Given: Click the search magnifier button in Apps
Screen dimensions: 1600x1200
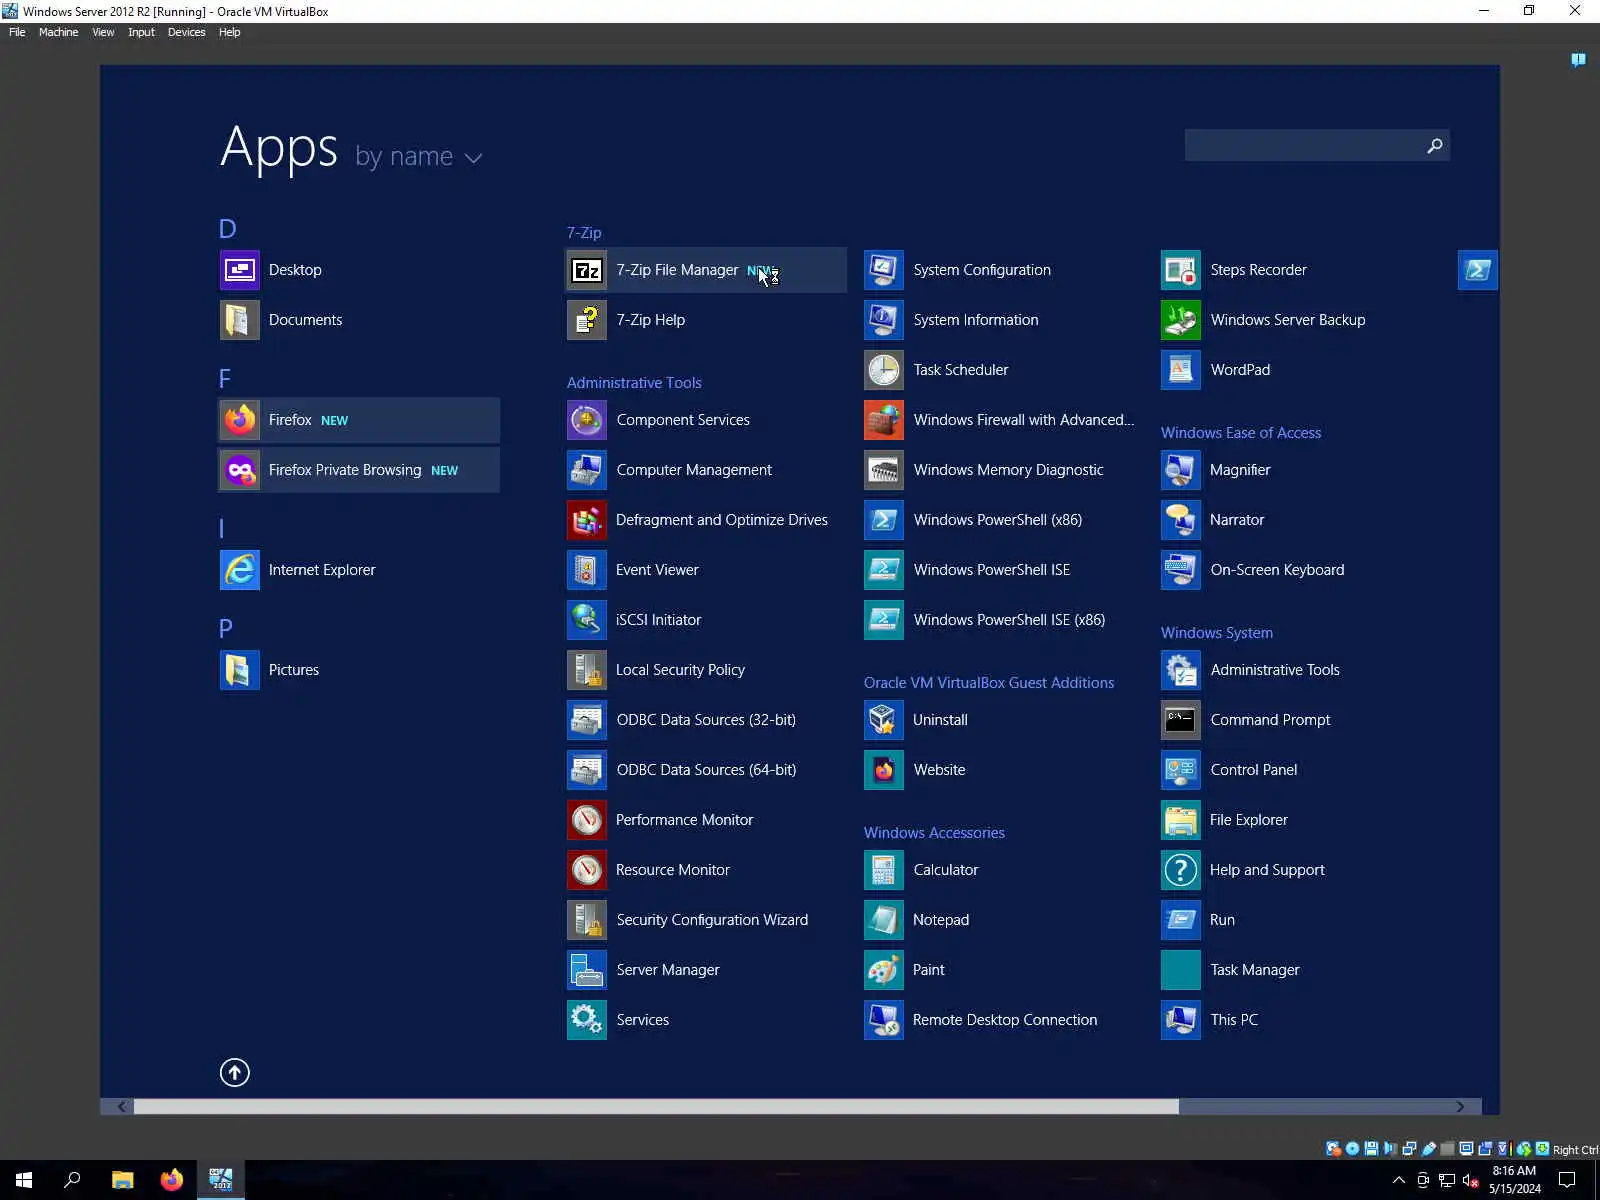Looking at the screenshot, I should (x=1434, y=146).
